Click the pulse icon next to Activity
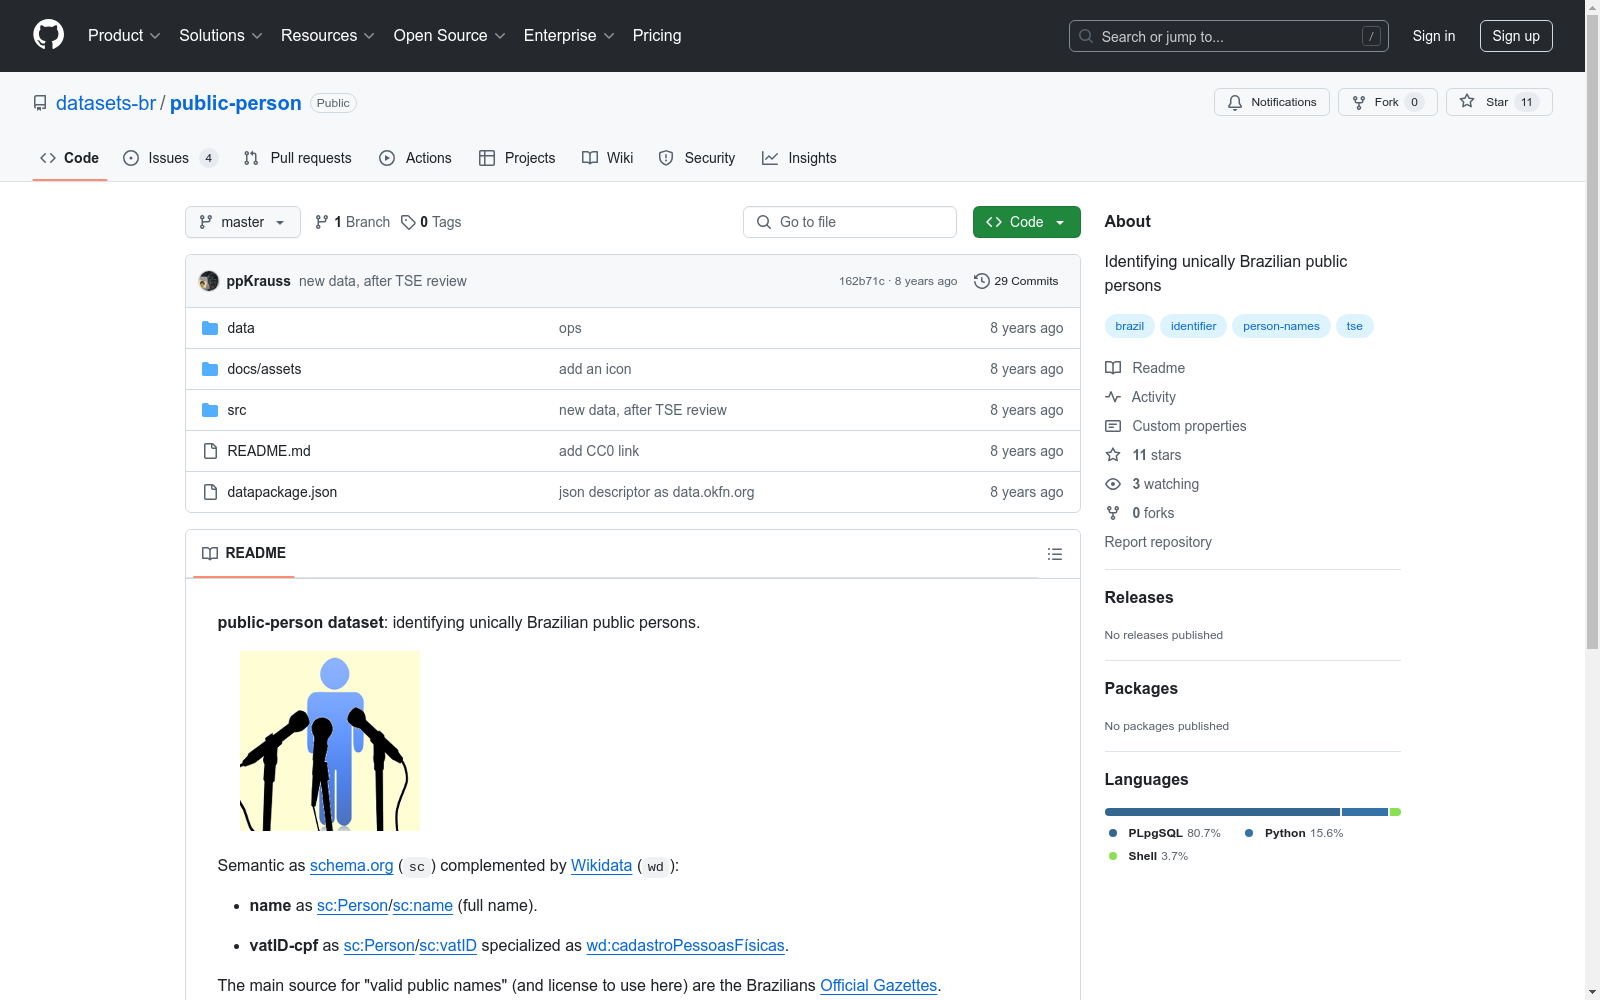Image resolution: width=1600 pixels, height=1000 pixels. pyautogui.click(x=1113, y=397)
